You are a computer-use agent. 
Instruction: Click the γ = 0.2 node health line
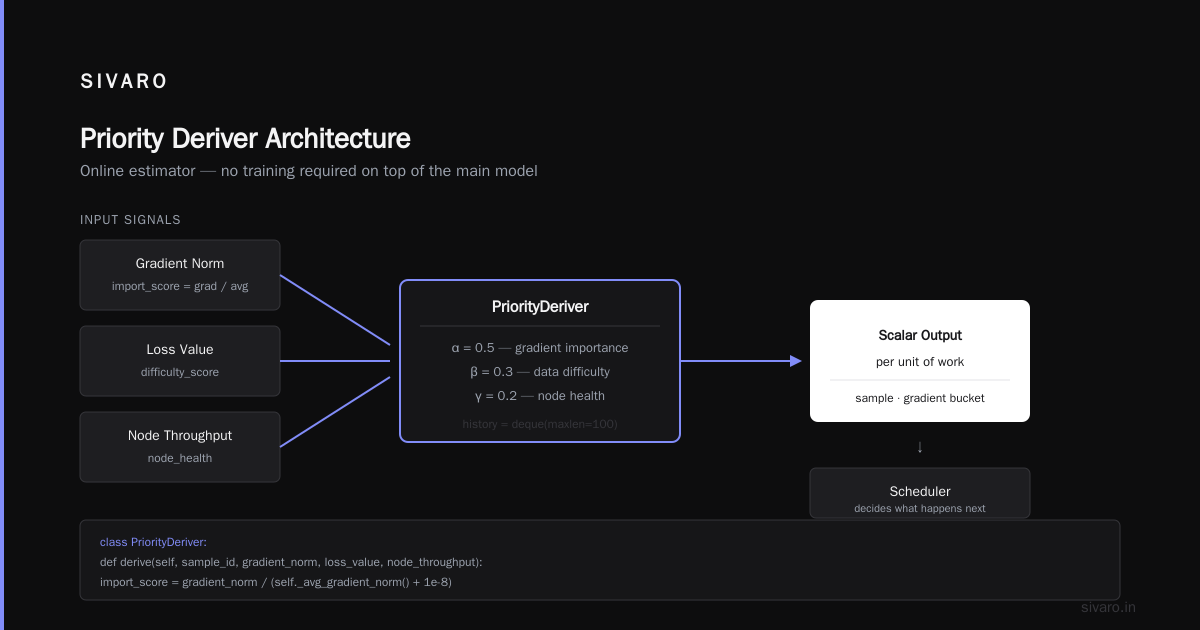pyautogui.click(x=540, y=396)
